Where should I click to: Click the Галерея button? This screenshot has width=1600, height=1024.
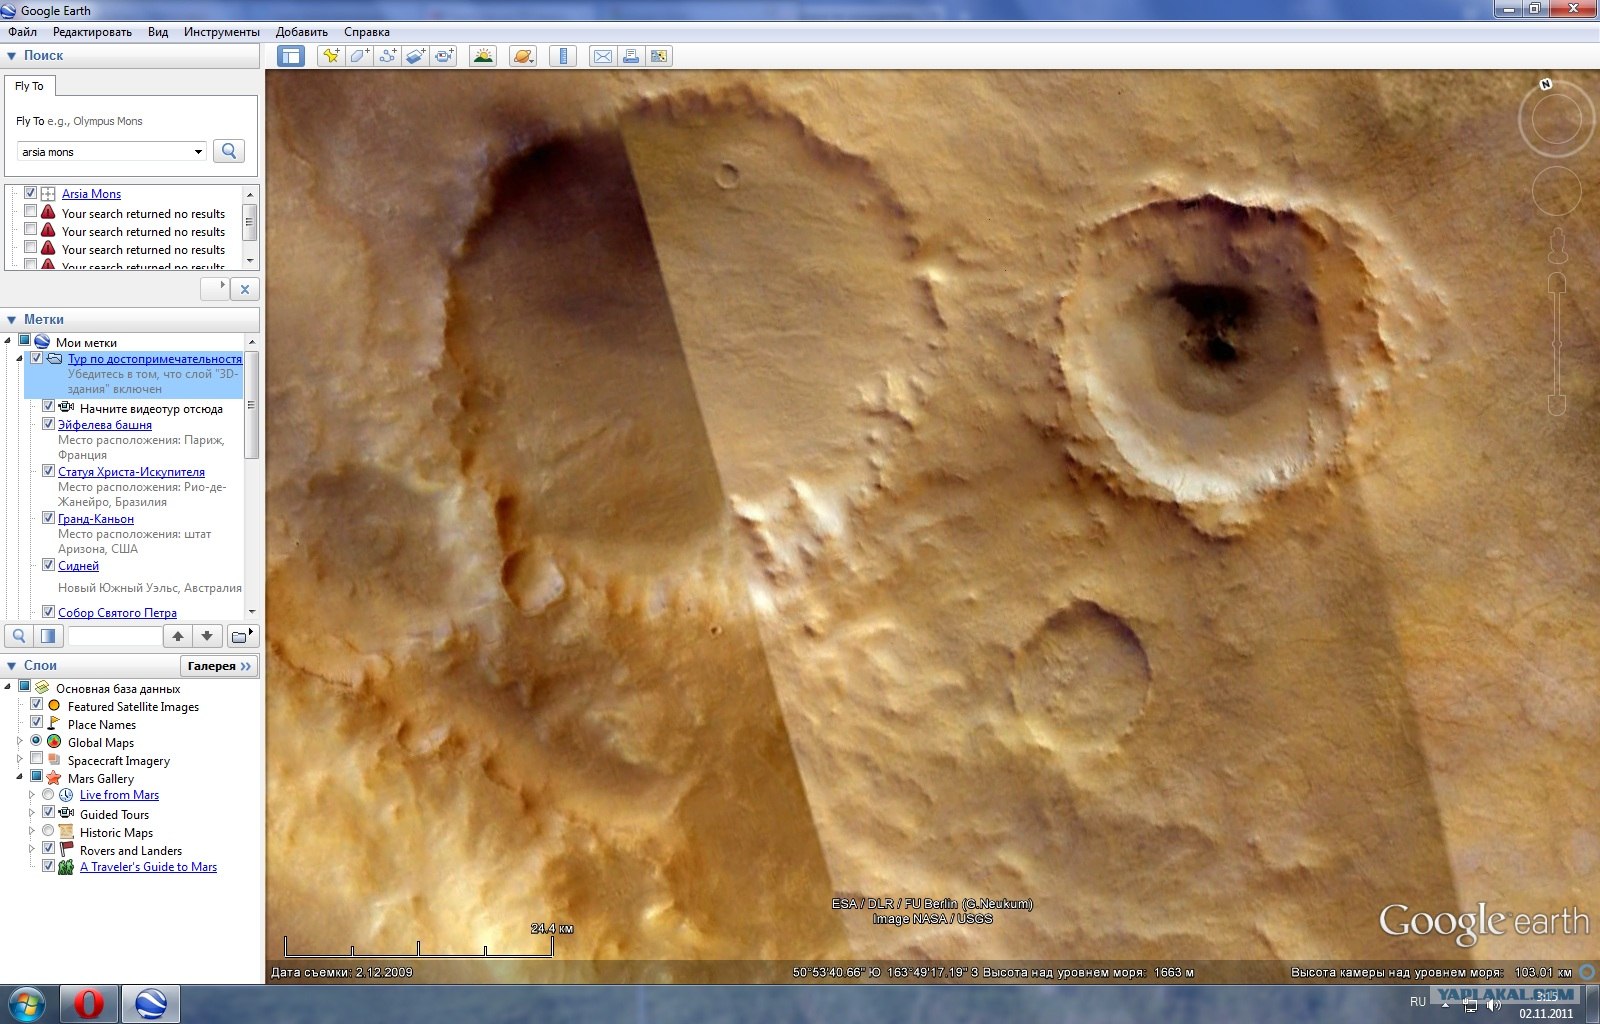pyautogui.click(x=219, y=666)
